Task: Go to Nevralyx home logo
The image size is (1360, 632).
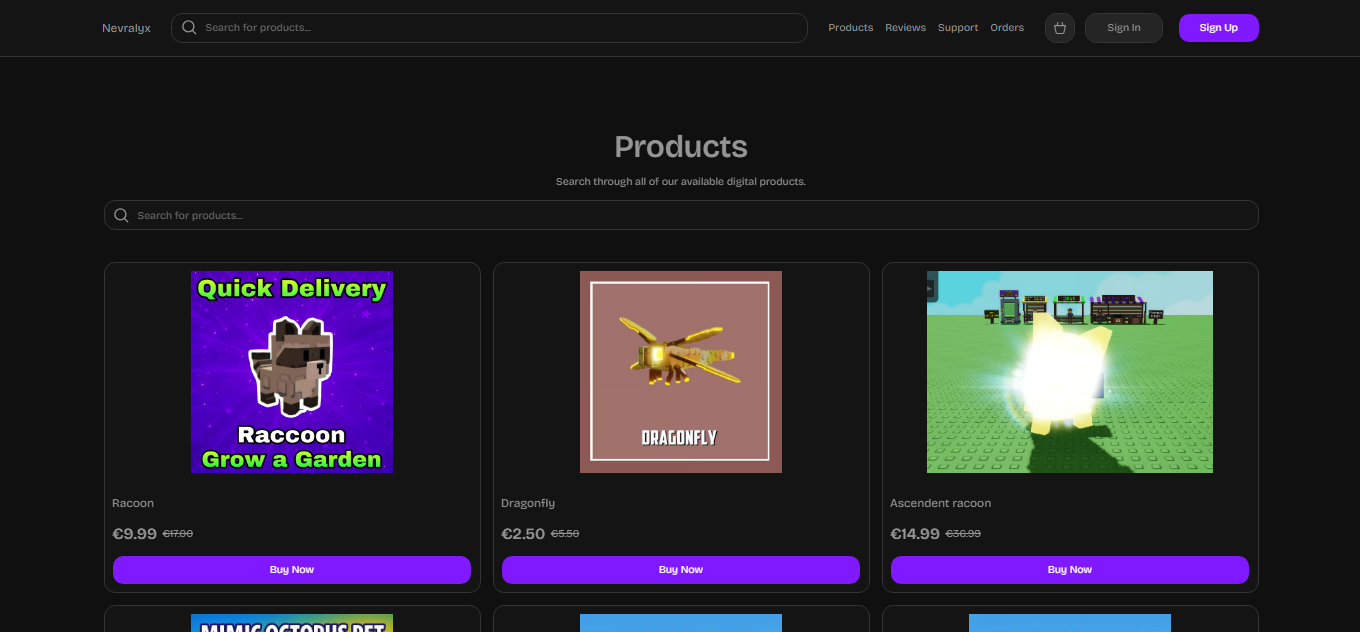Action: click(x=126, y=28)
